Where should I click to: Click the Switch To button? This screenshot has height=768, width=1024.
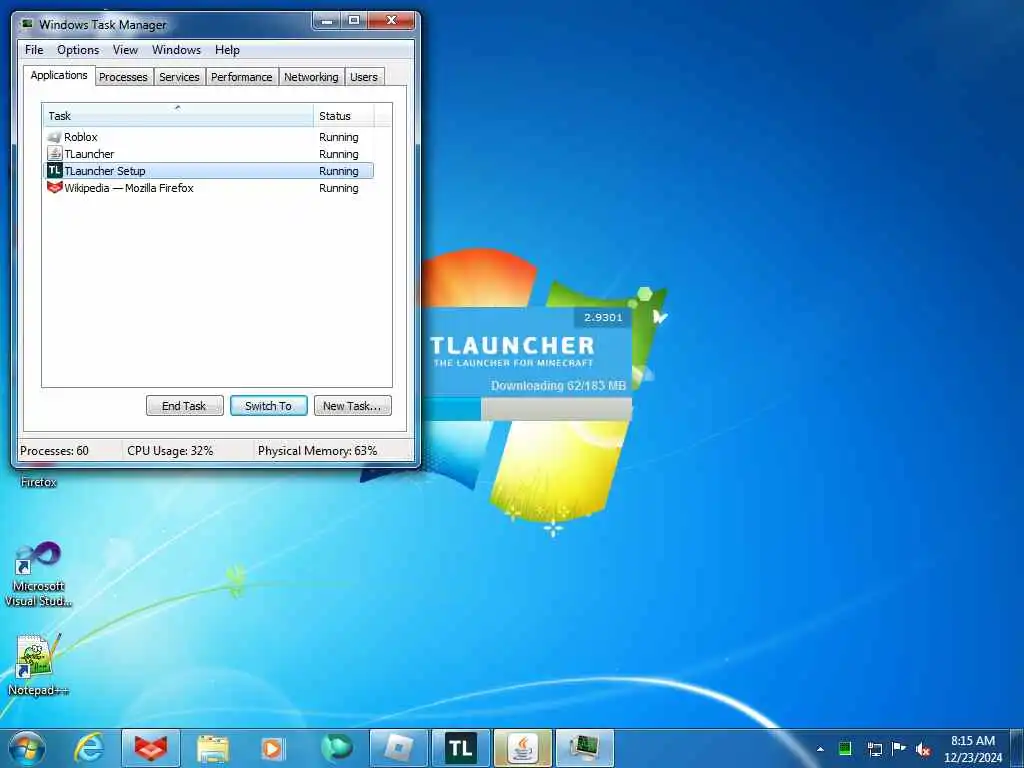(x=268, y=406)
